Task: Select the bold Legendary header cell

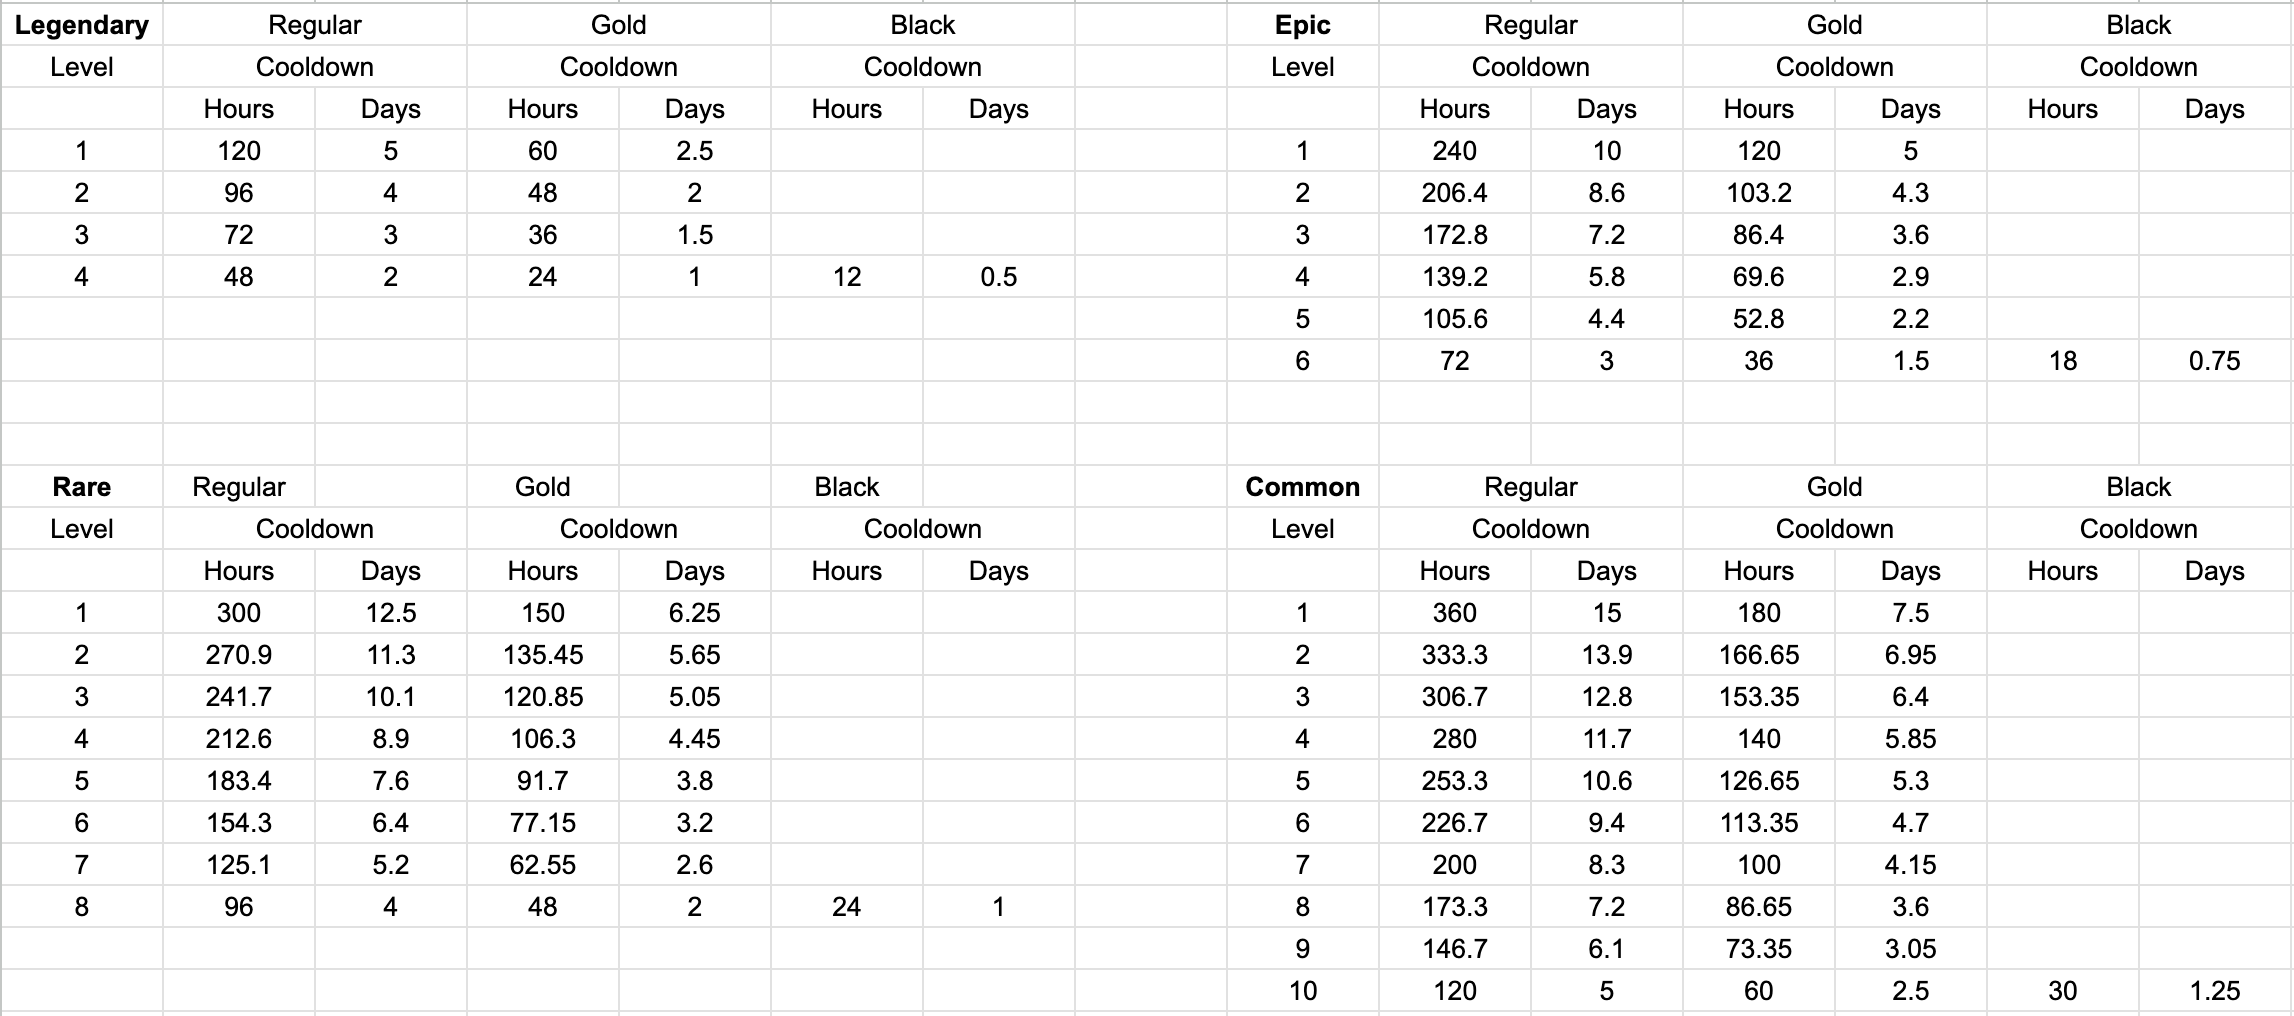Action: [x=82, y=25]
